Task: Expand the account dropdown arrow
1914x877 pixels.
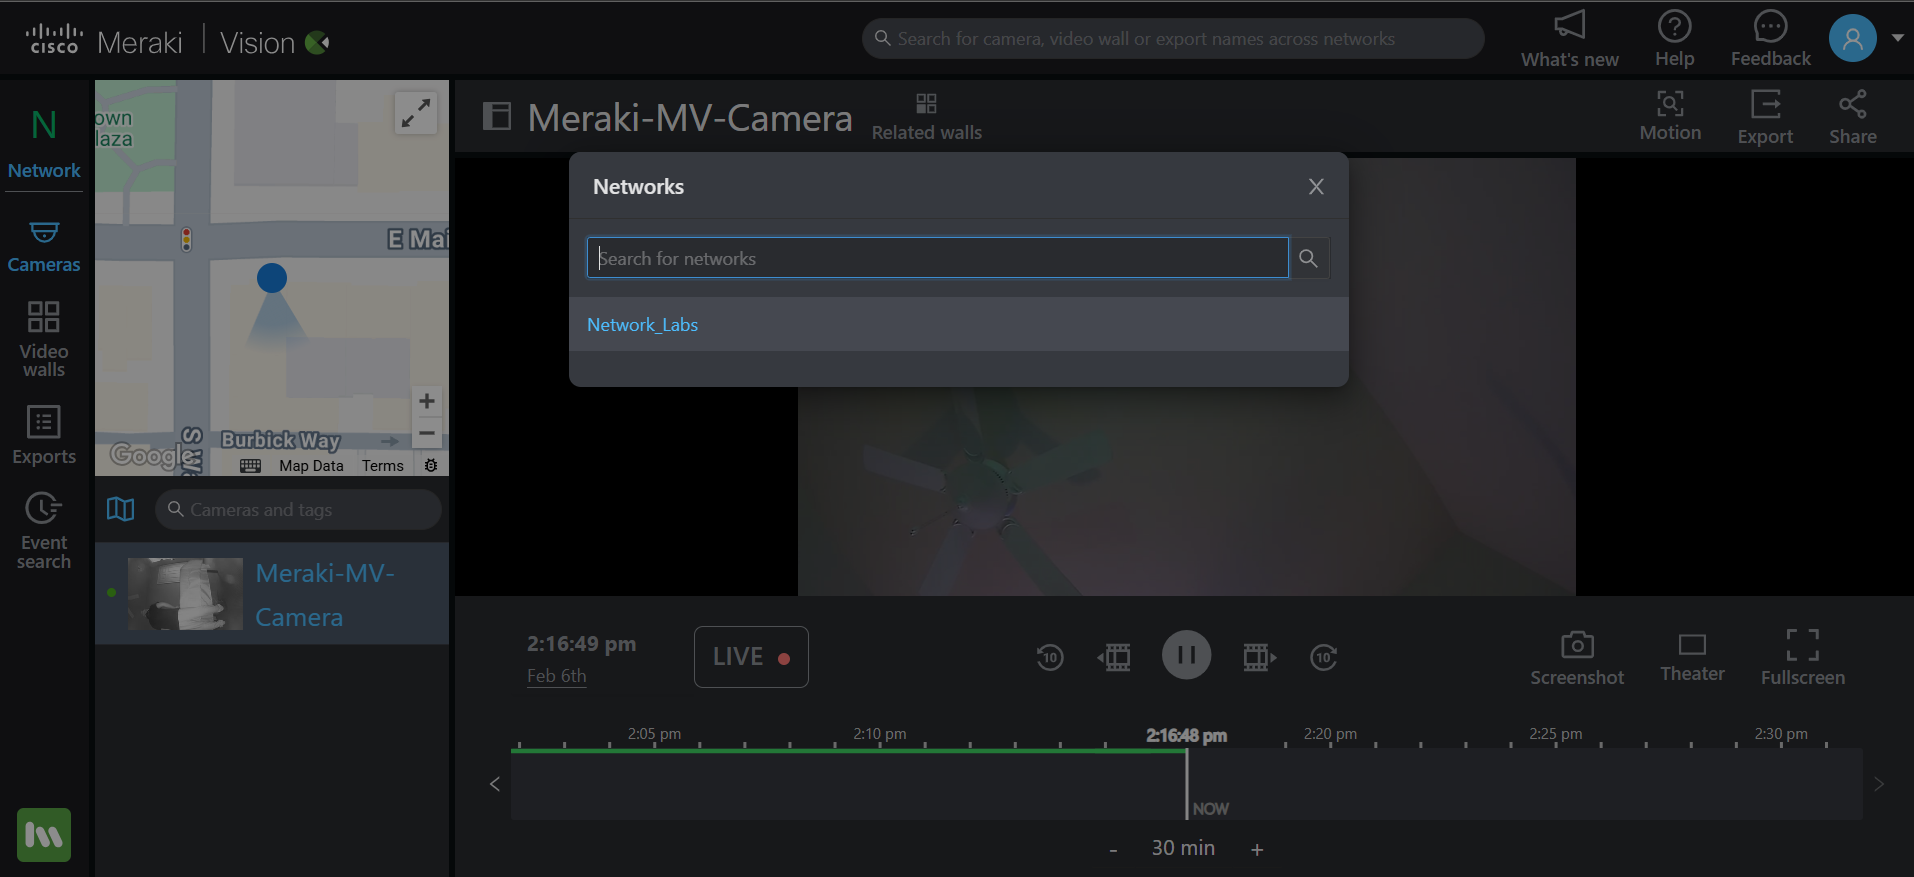Action: point(1897,38)
